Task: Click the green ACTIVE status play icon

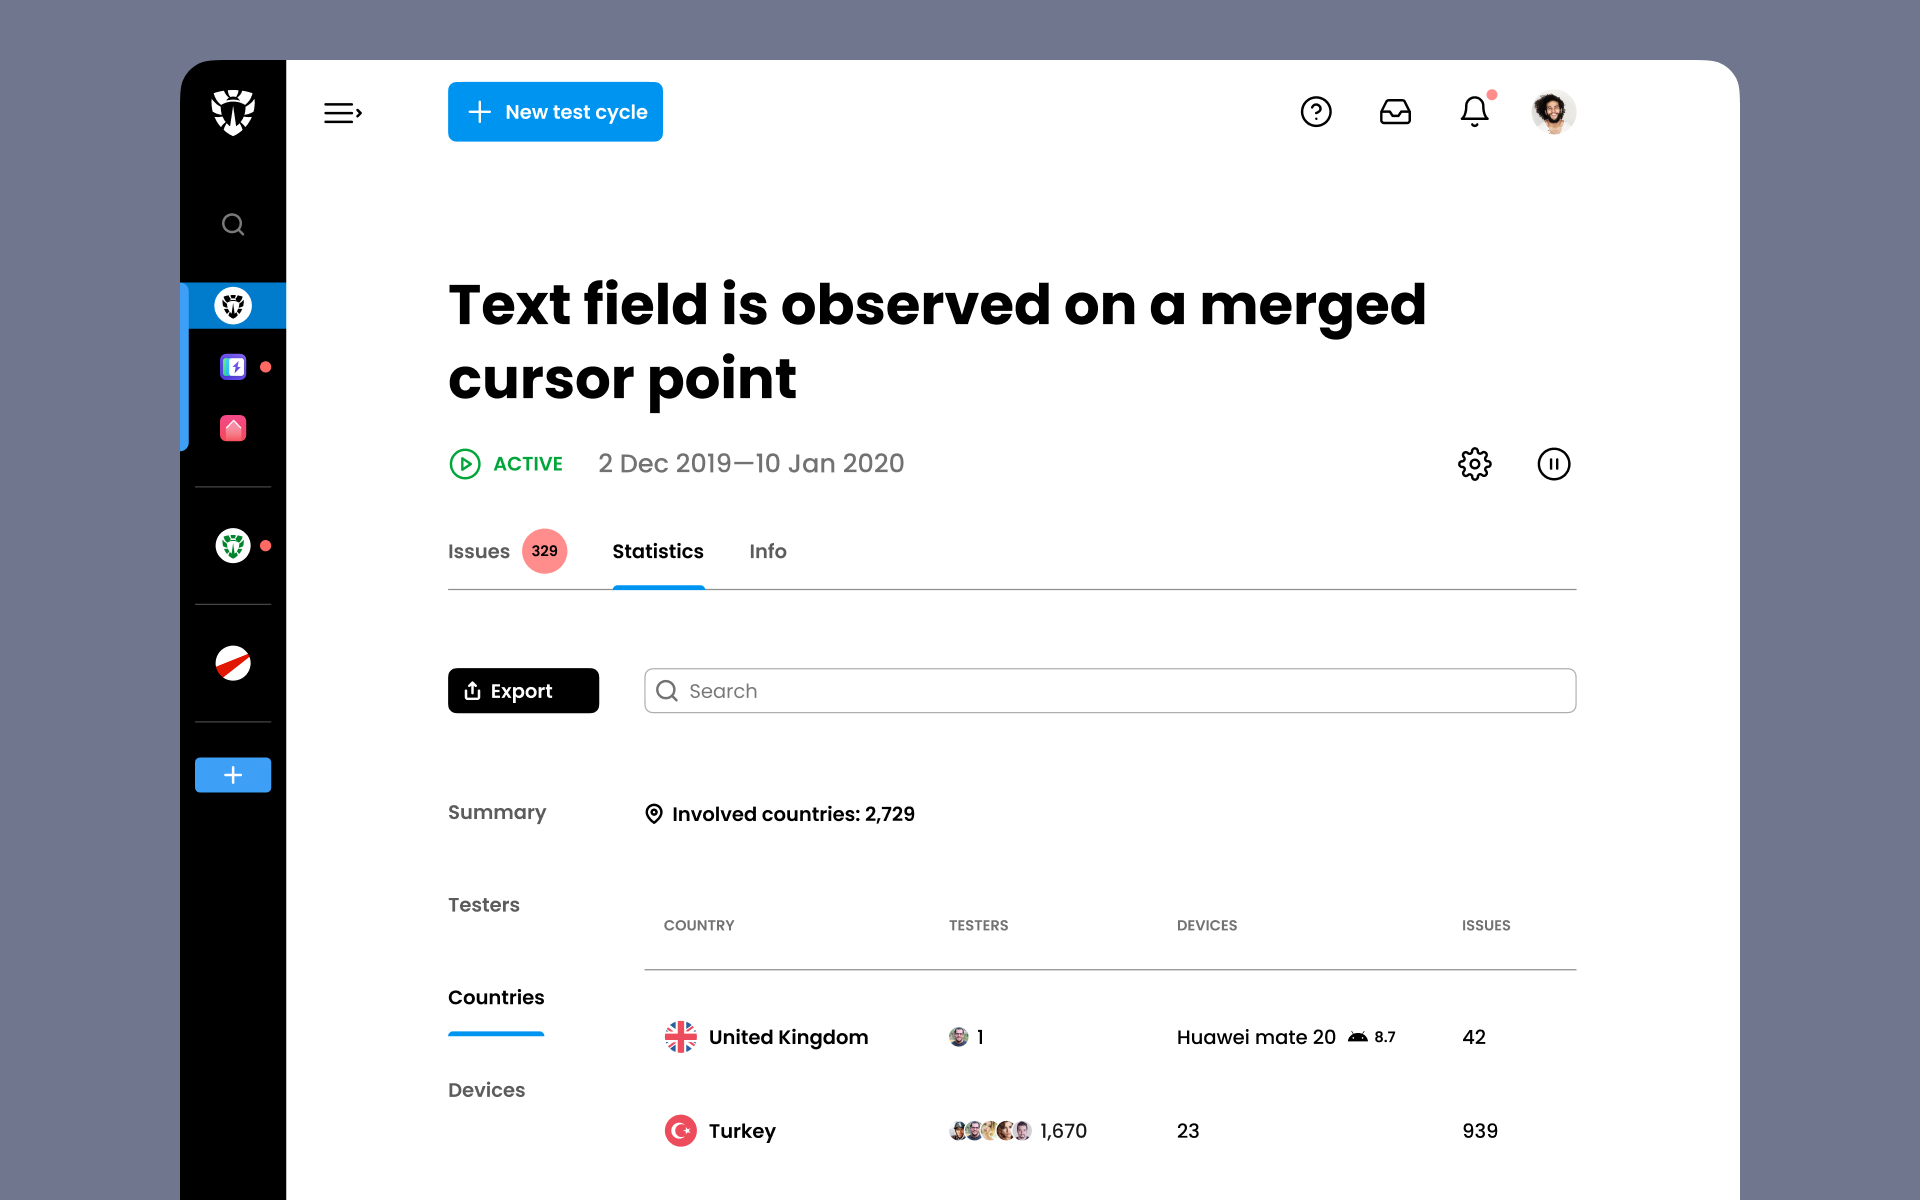Action: (x=465, y=464)
